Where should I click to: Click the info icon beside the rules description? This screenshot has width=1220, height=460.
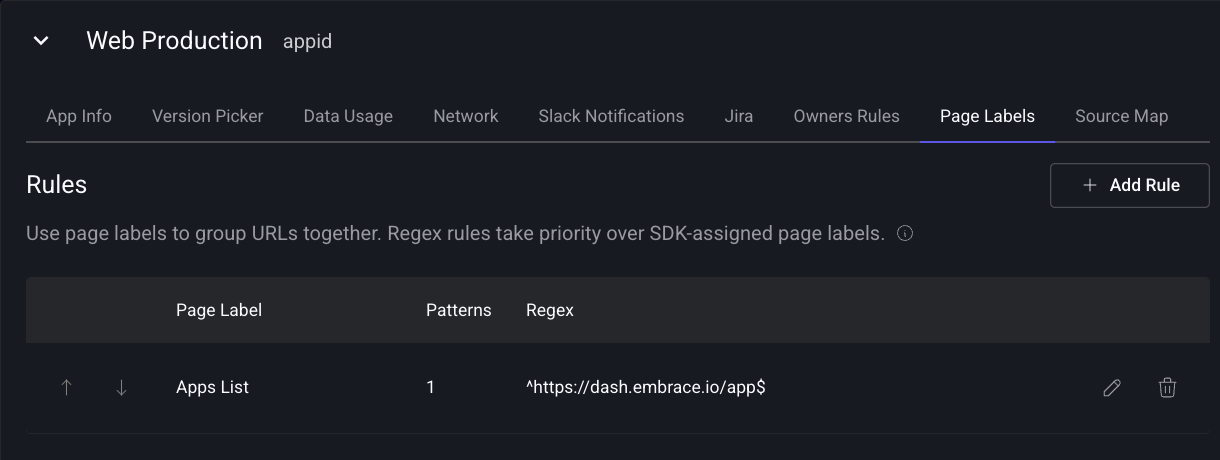pyautogui.click(x=905, y=234)
